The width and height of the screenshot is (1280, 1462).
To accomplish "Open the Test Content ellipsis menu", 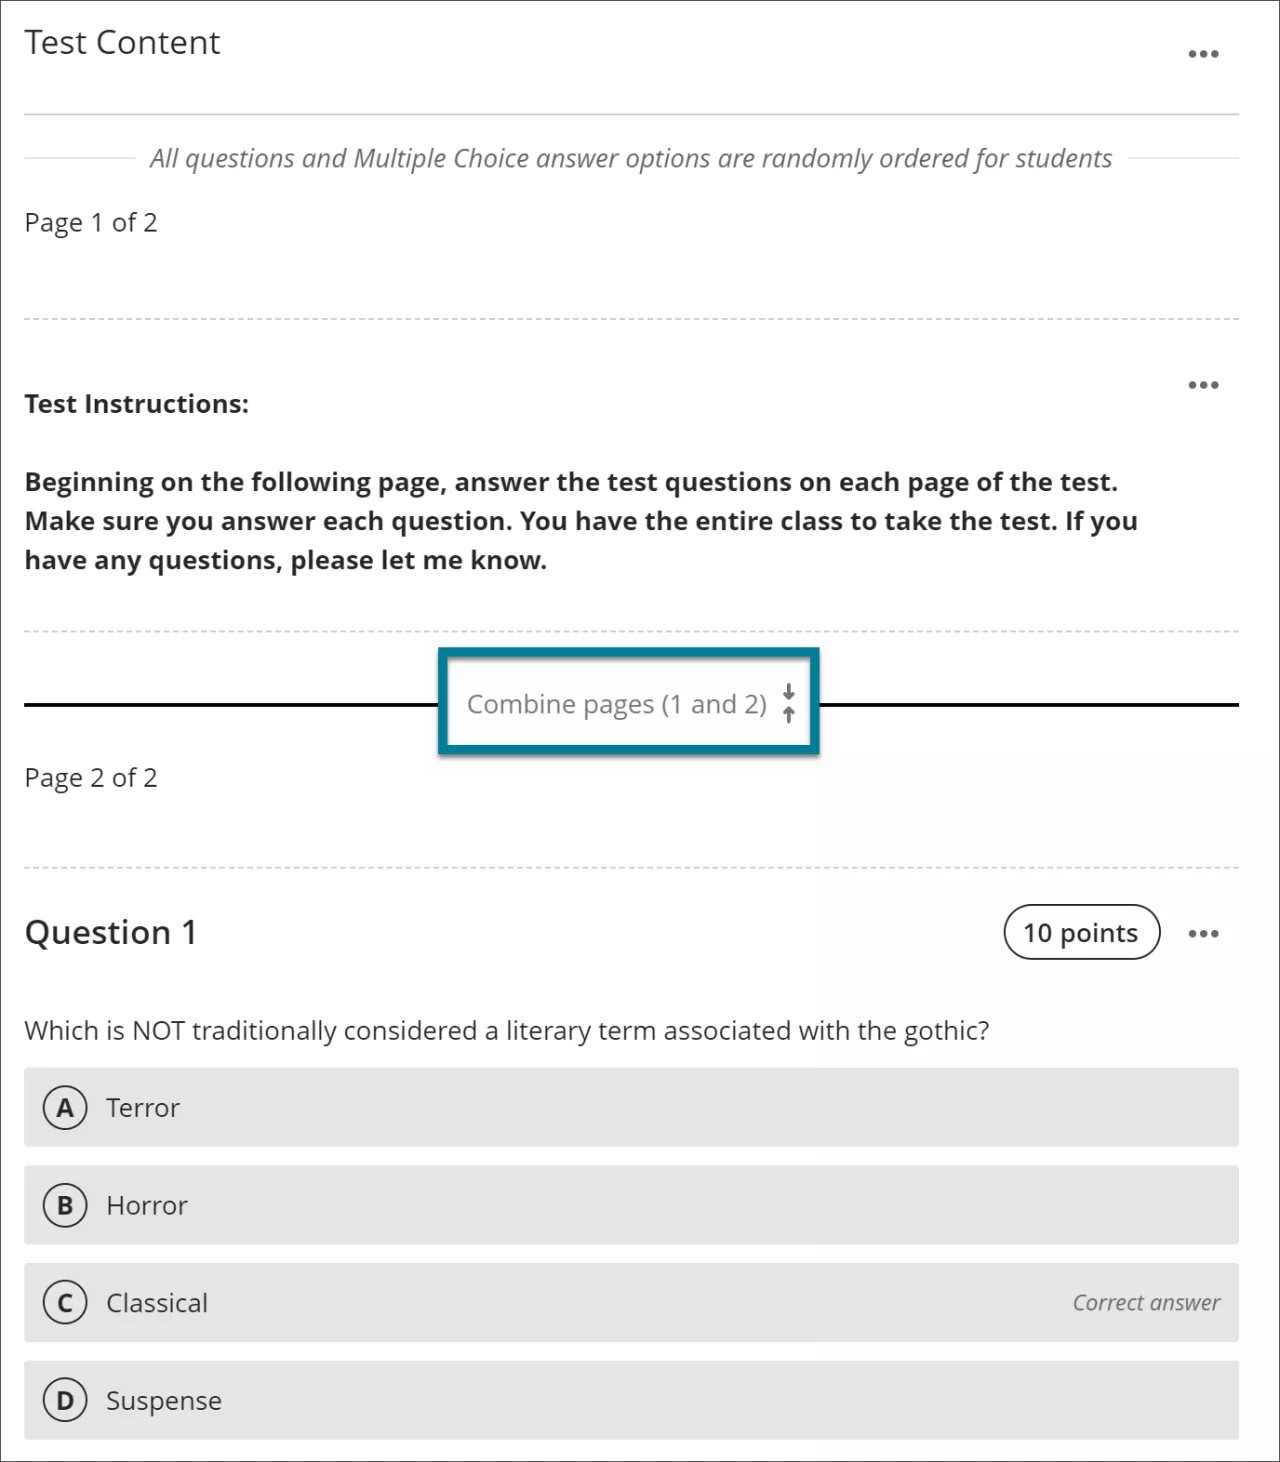I will [x=1204, y=52].
